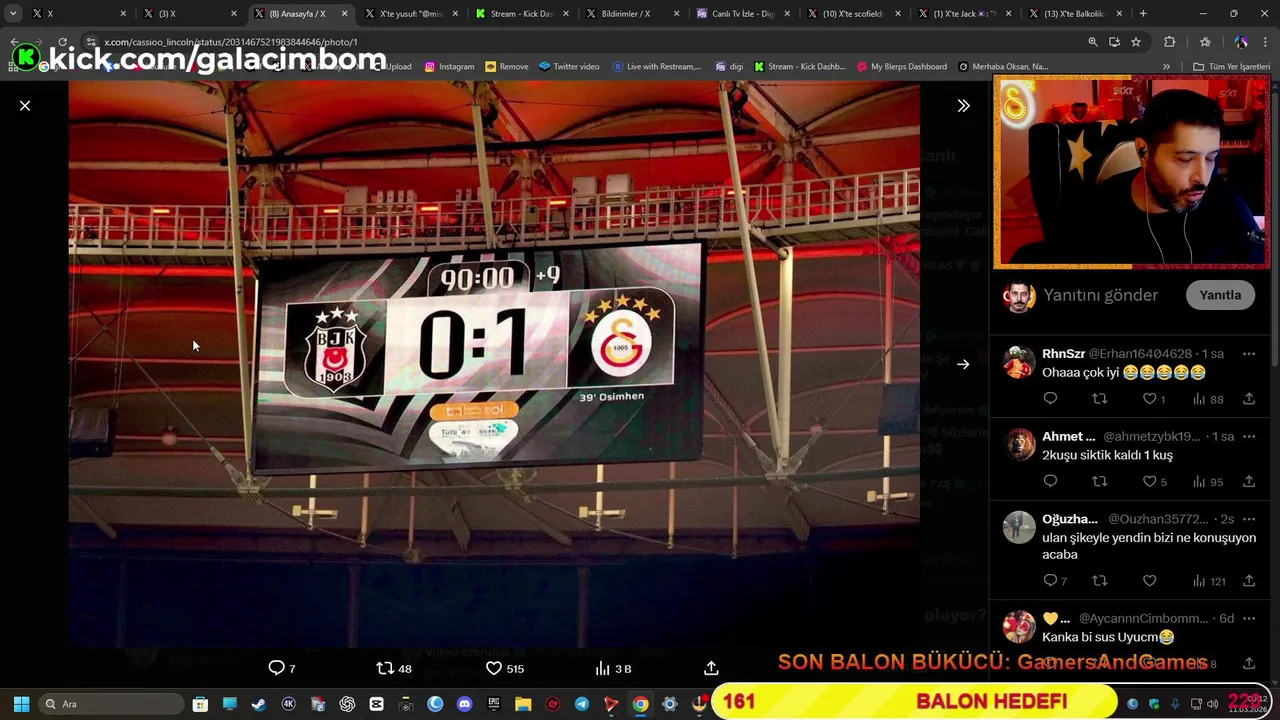The height and width of the screenshot is (720, 1280).
Task: Open File Explorer from the taskbar
Action: (x=523, y=704)
